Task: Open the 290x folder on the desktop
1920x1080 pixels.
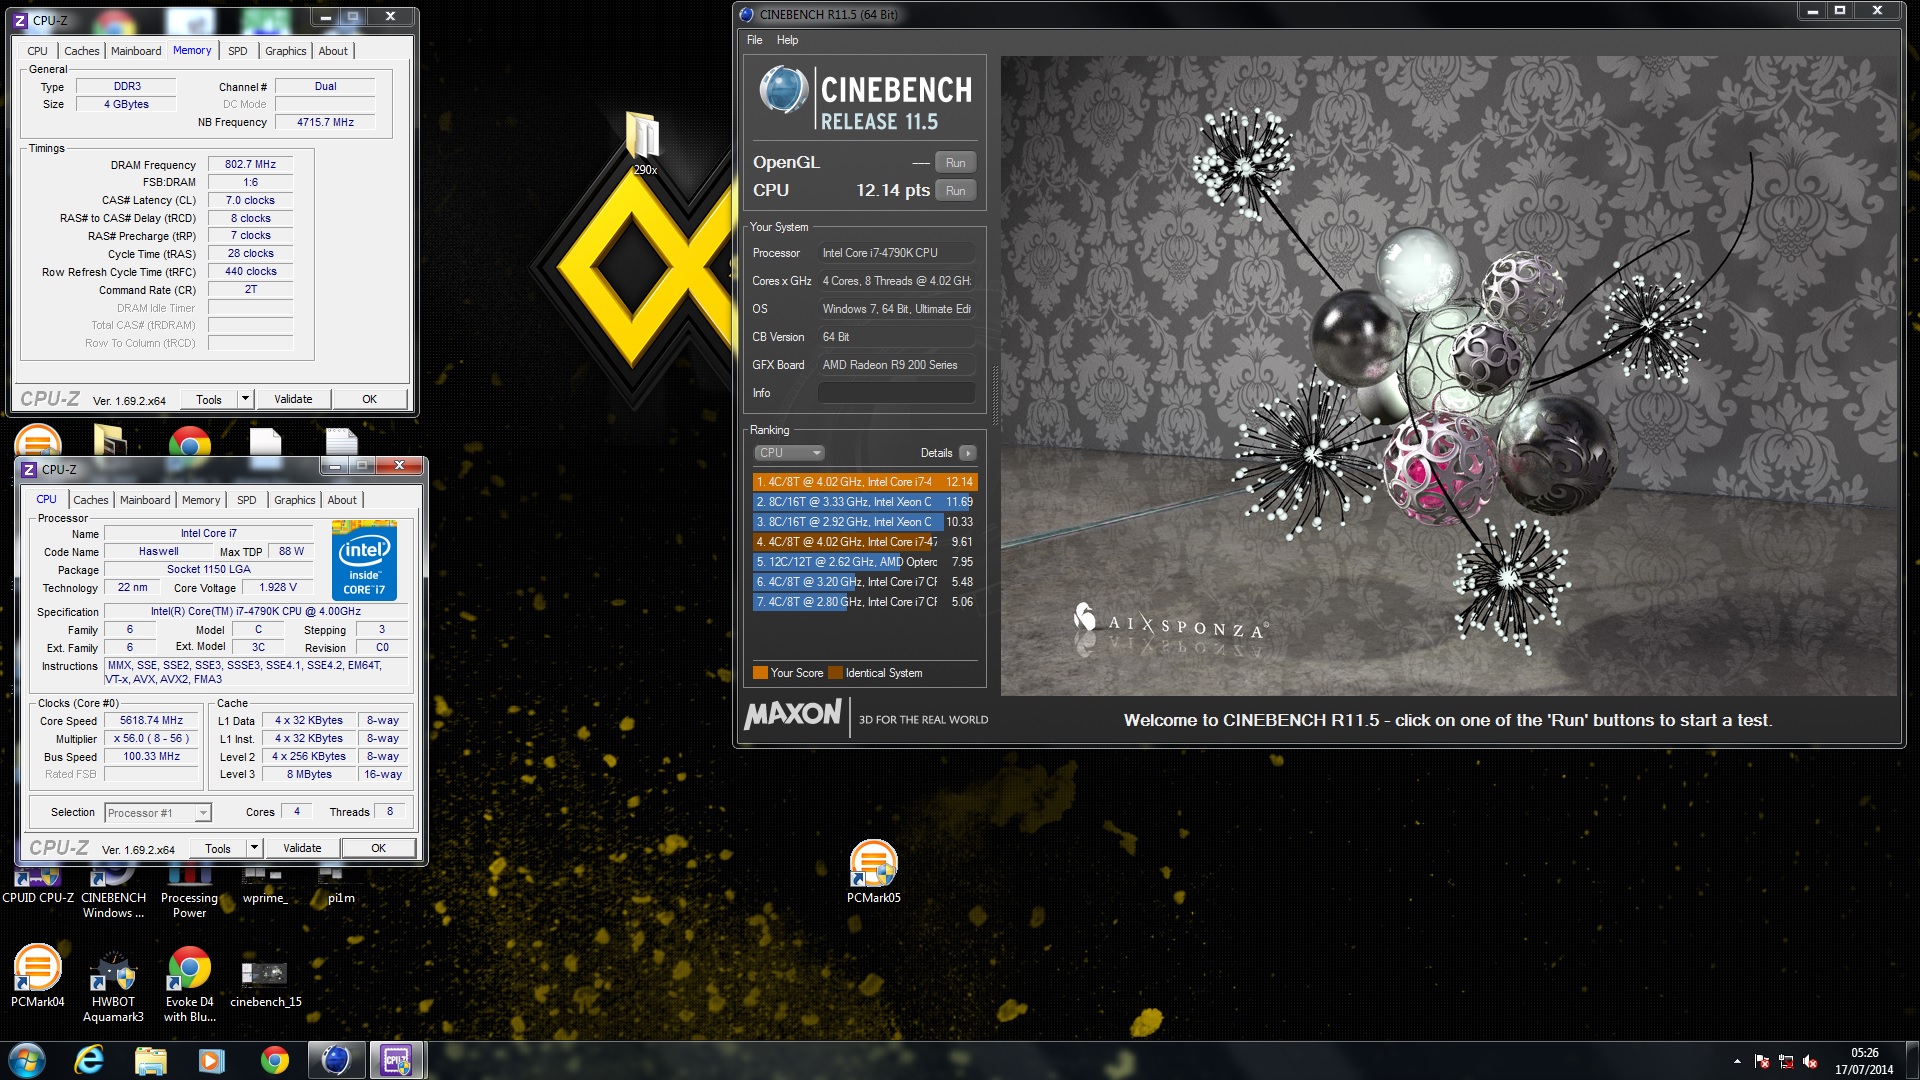Action: click(x=644, y=142)
